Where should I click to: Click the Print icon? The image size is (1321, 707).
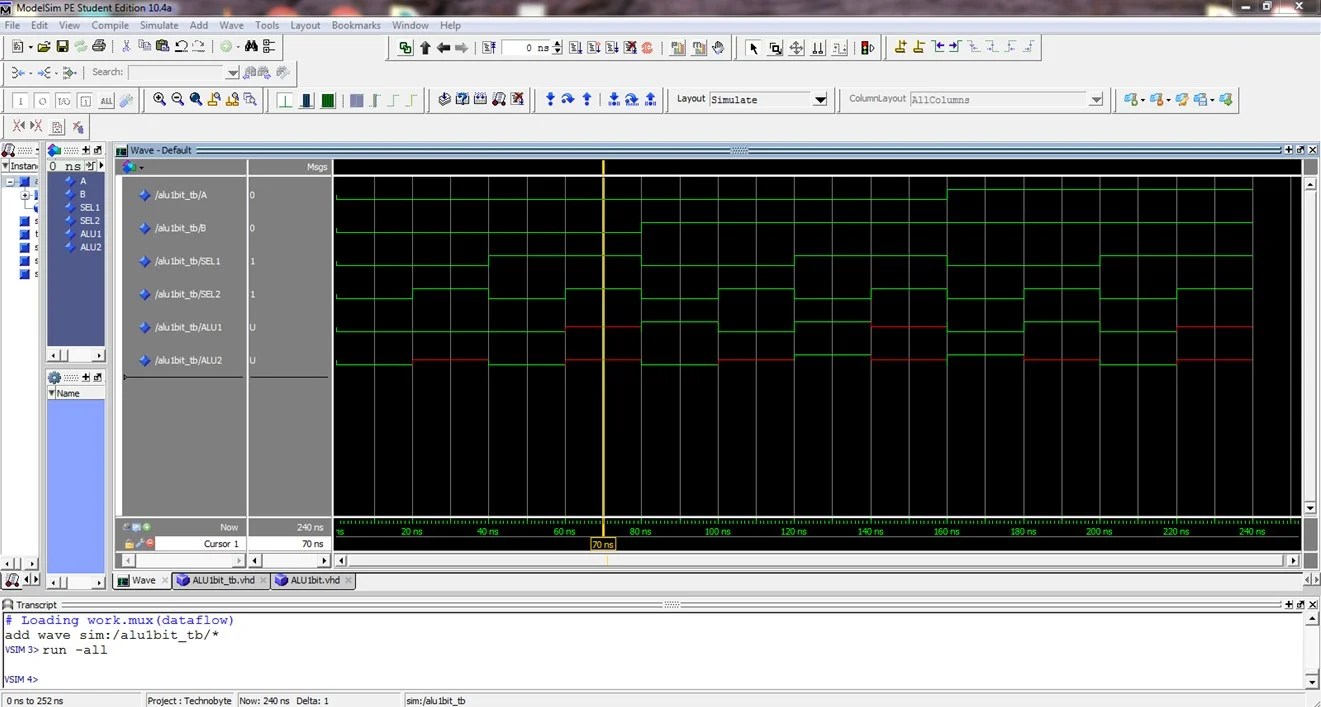click(x=98, y=47)
